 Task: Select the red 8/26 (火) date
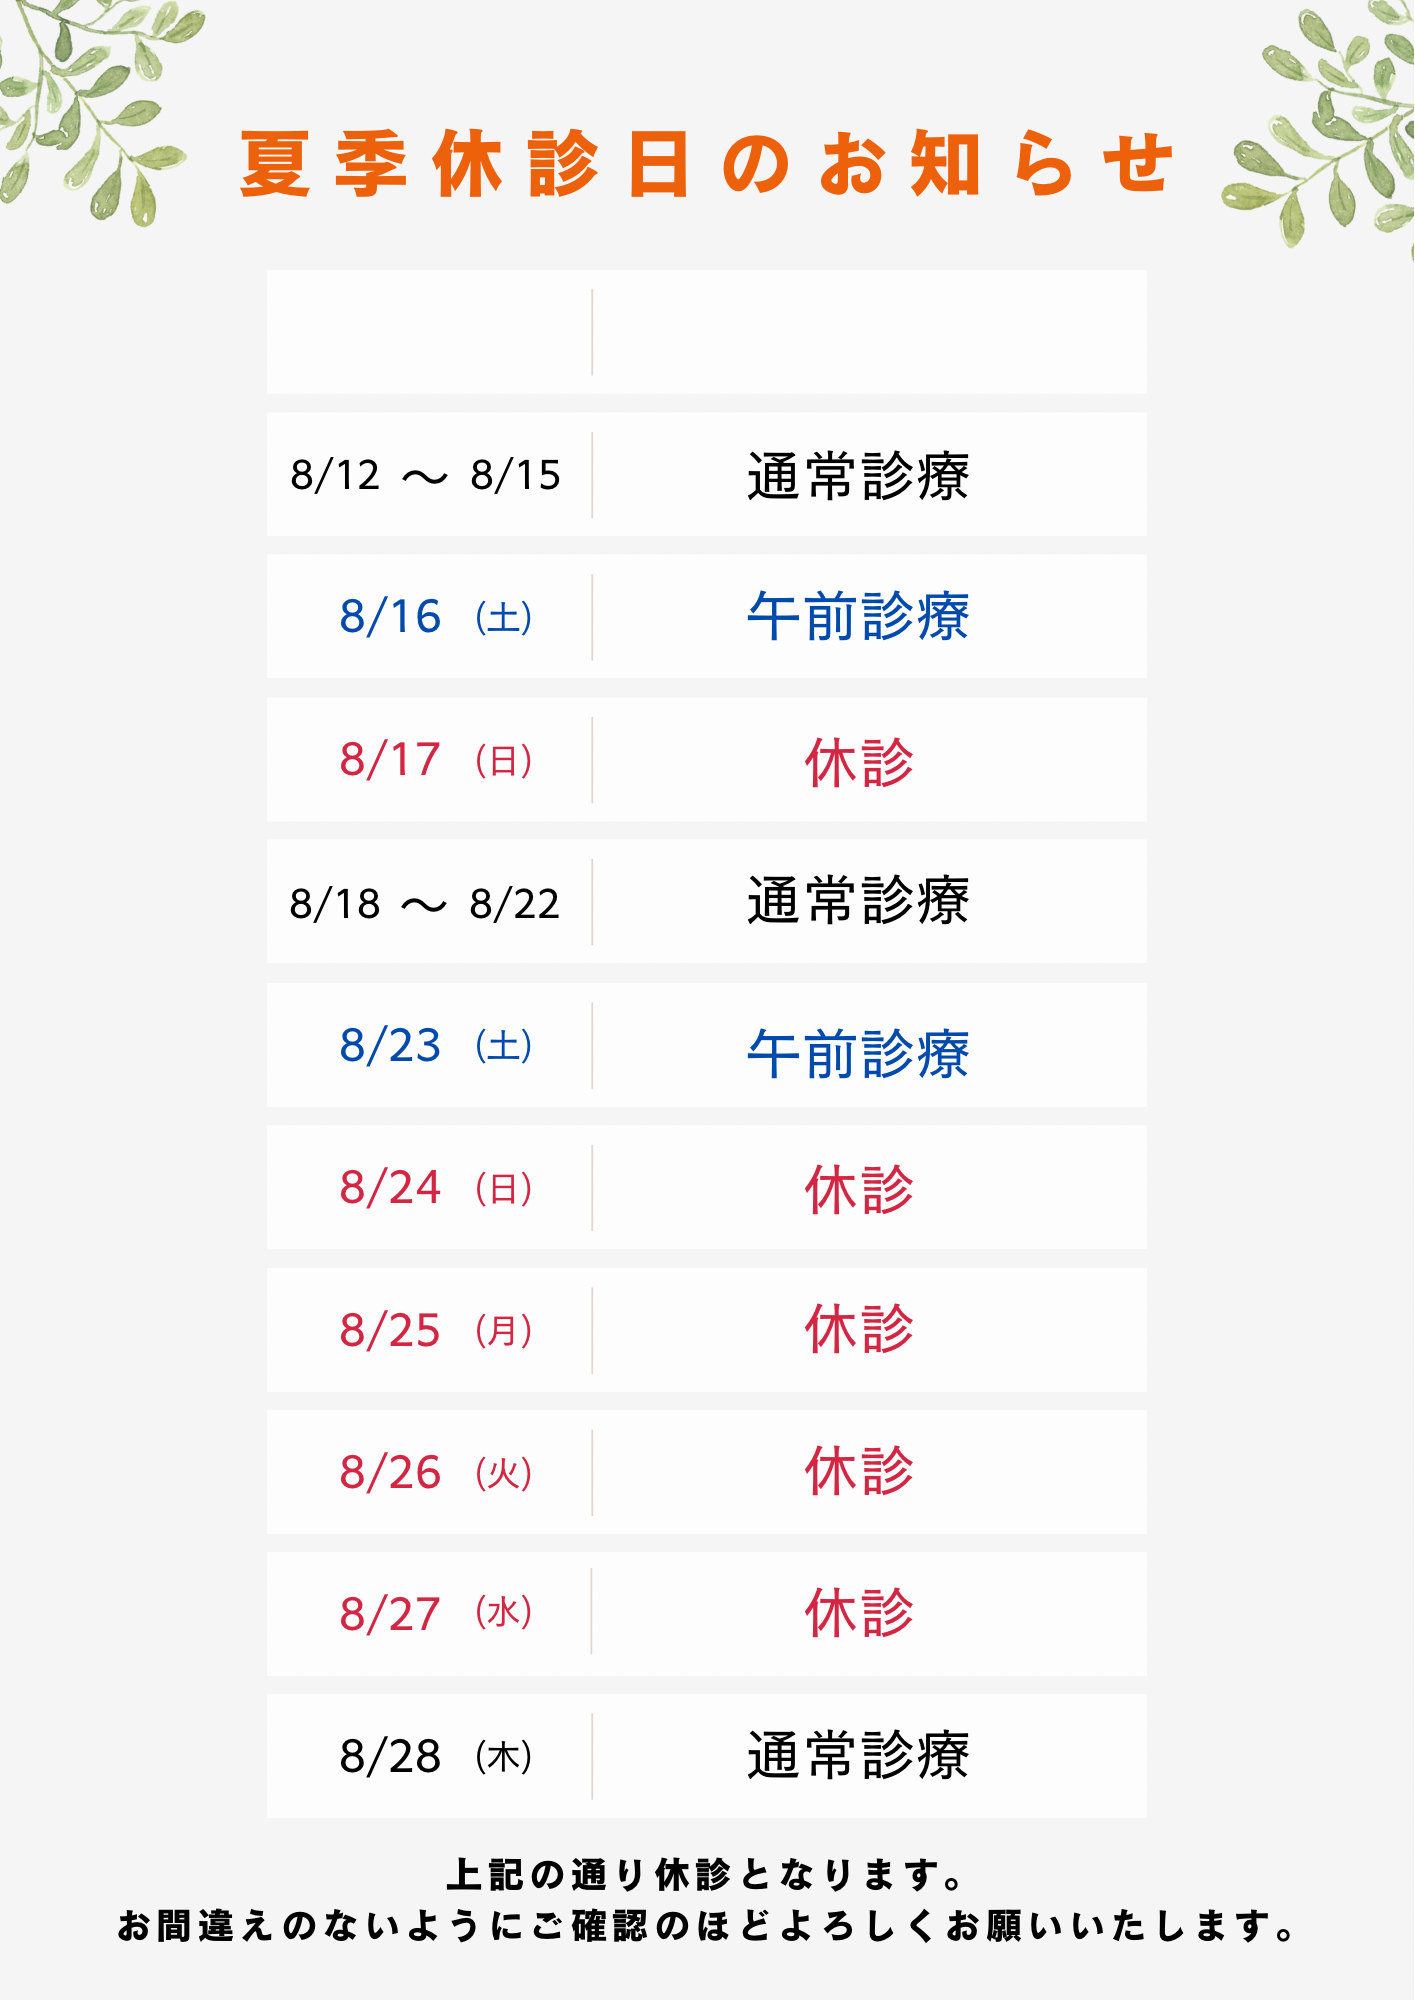(x=436, y=1473)
